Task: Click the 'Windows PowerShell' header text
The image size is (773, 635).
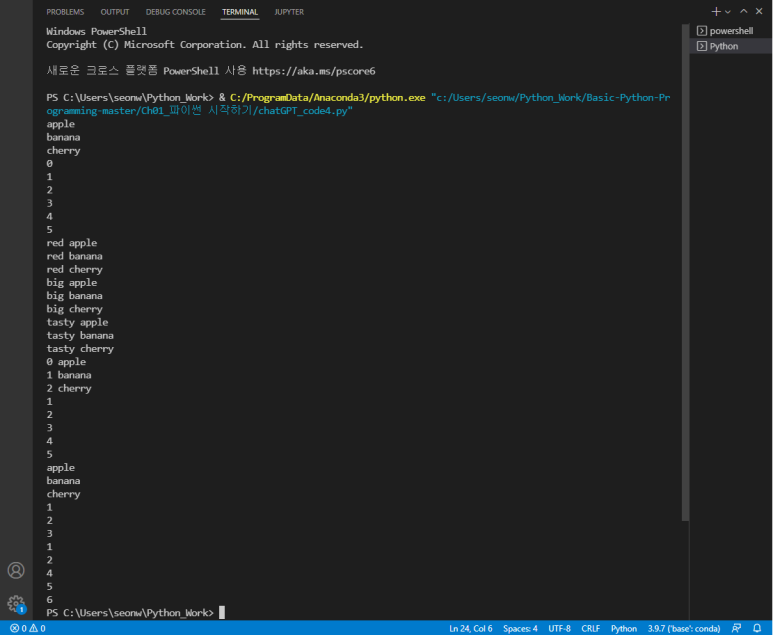Action: [97, 32]
